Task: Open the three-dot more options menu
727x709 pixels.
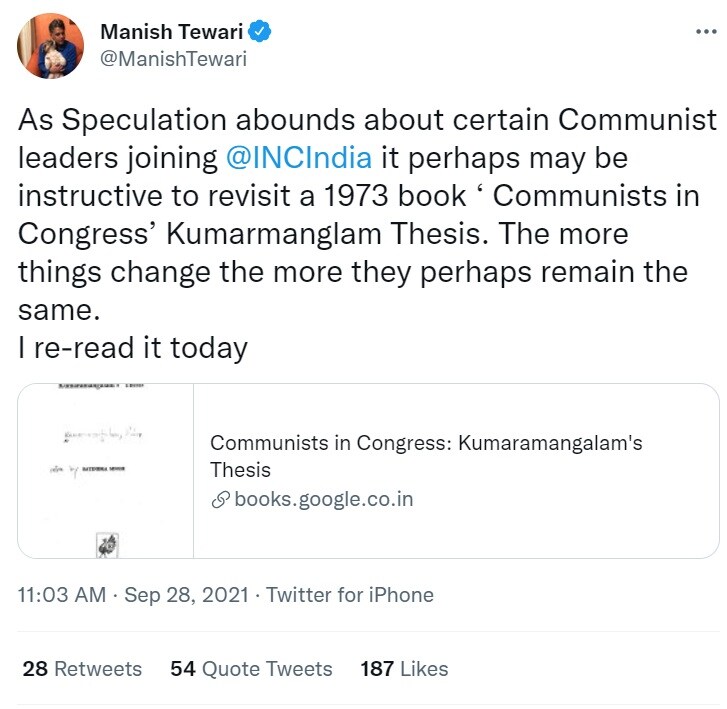Action: click(706, 32)
